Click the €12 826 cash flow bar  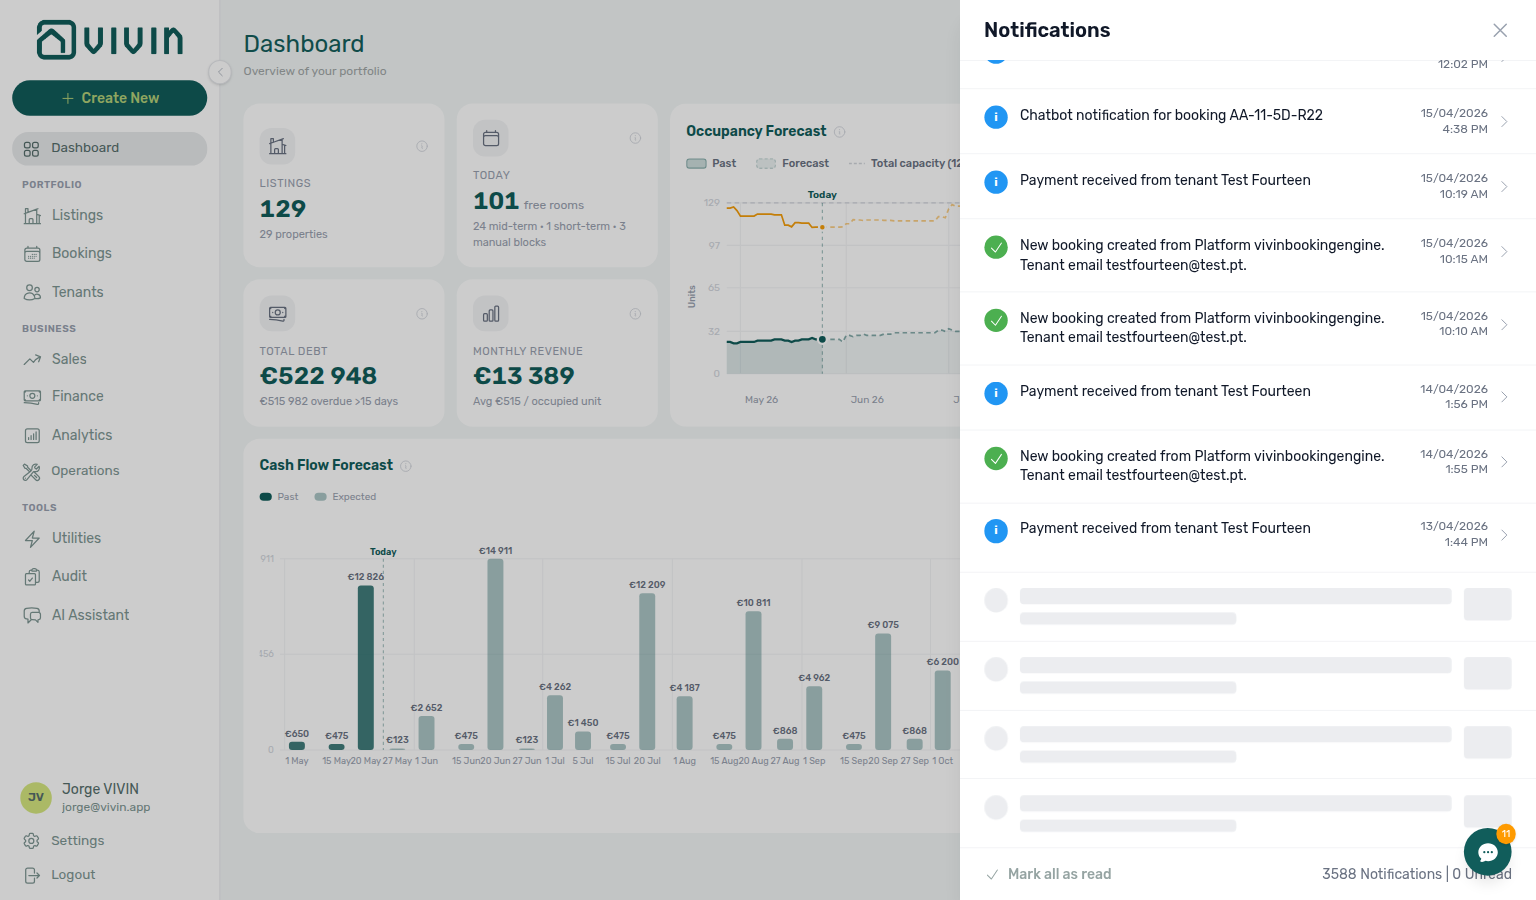[366, 667]
